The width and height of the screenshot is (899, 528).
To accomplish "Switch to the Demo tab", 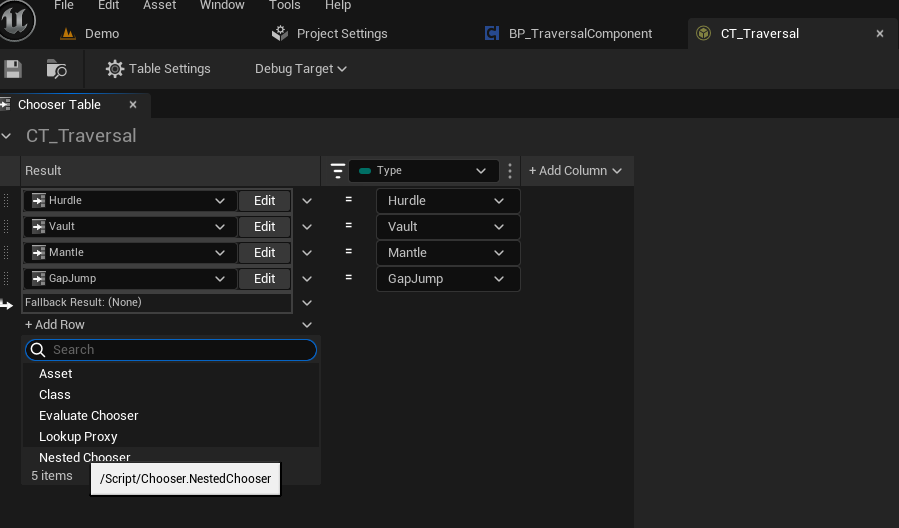I will [90, 34].
